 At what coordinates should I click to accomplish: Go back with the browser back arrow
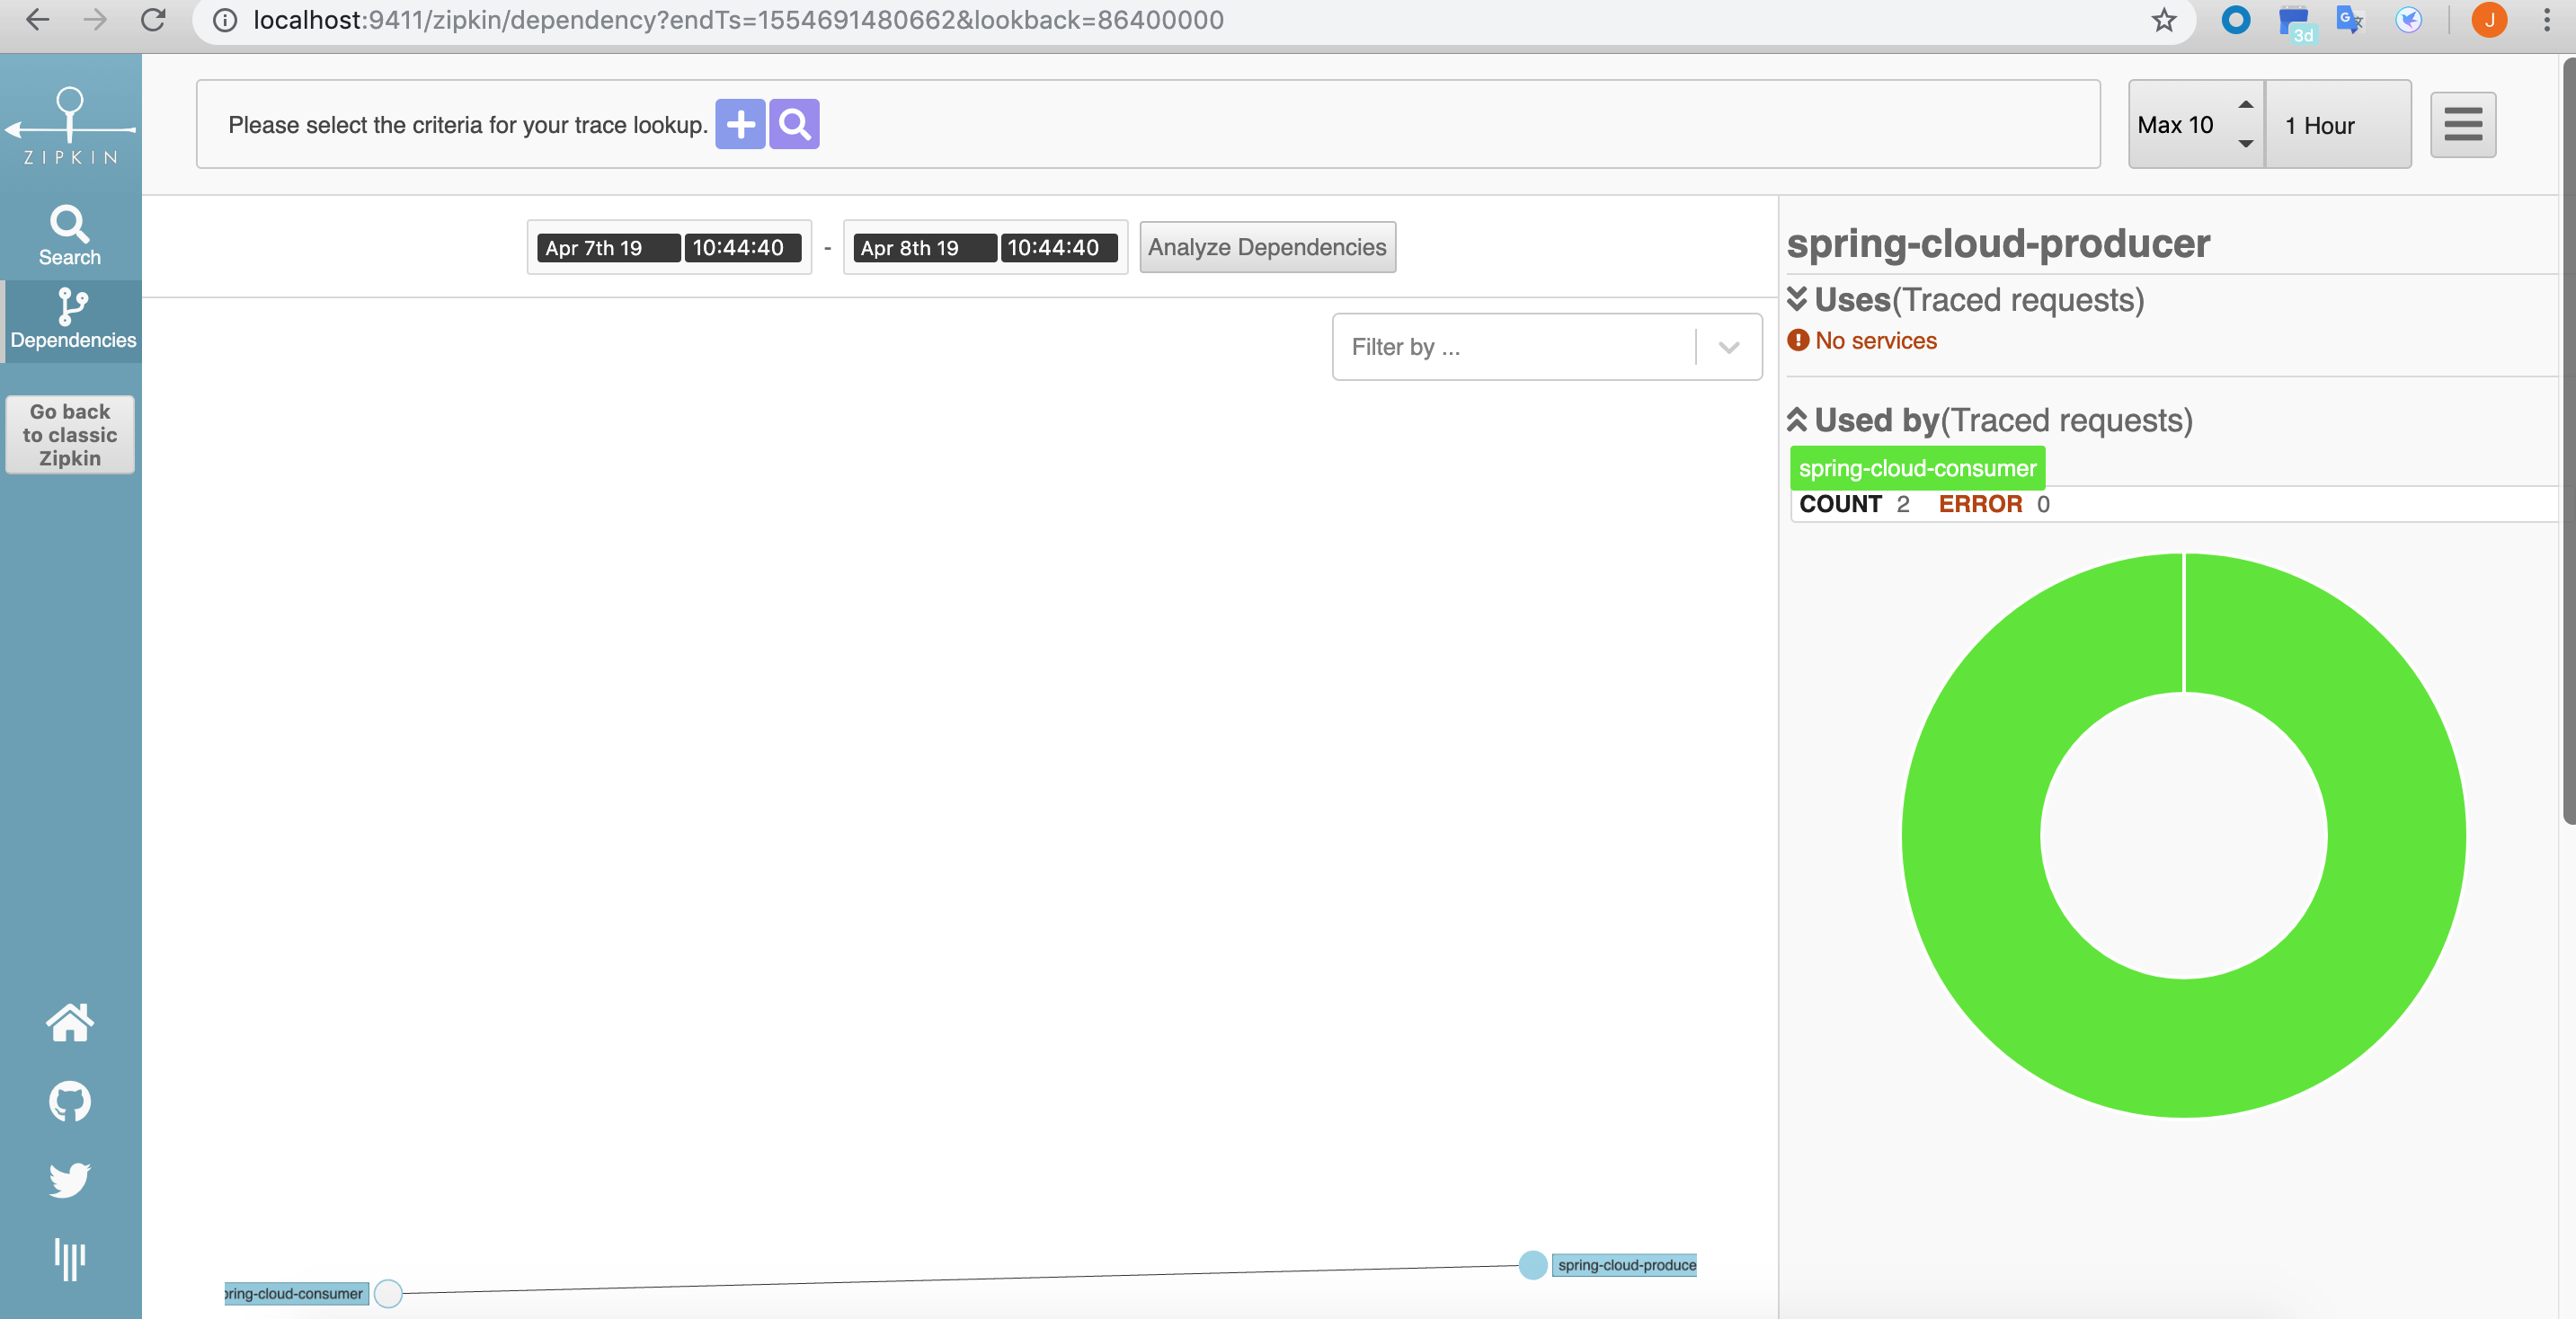[x=37, y=20]
